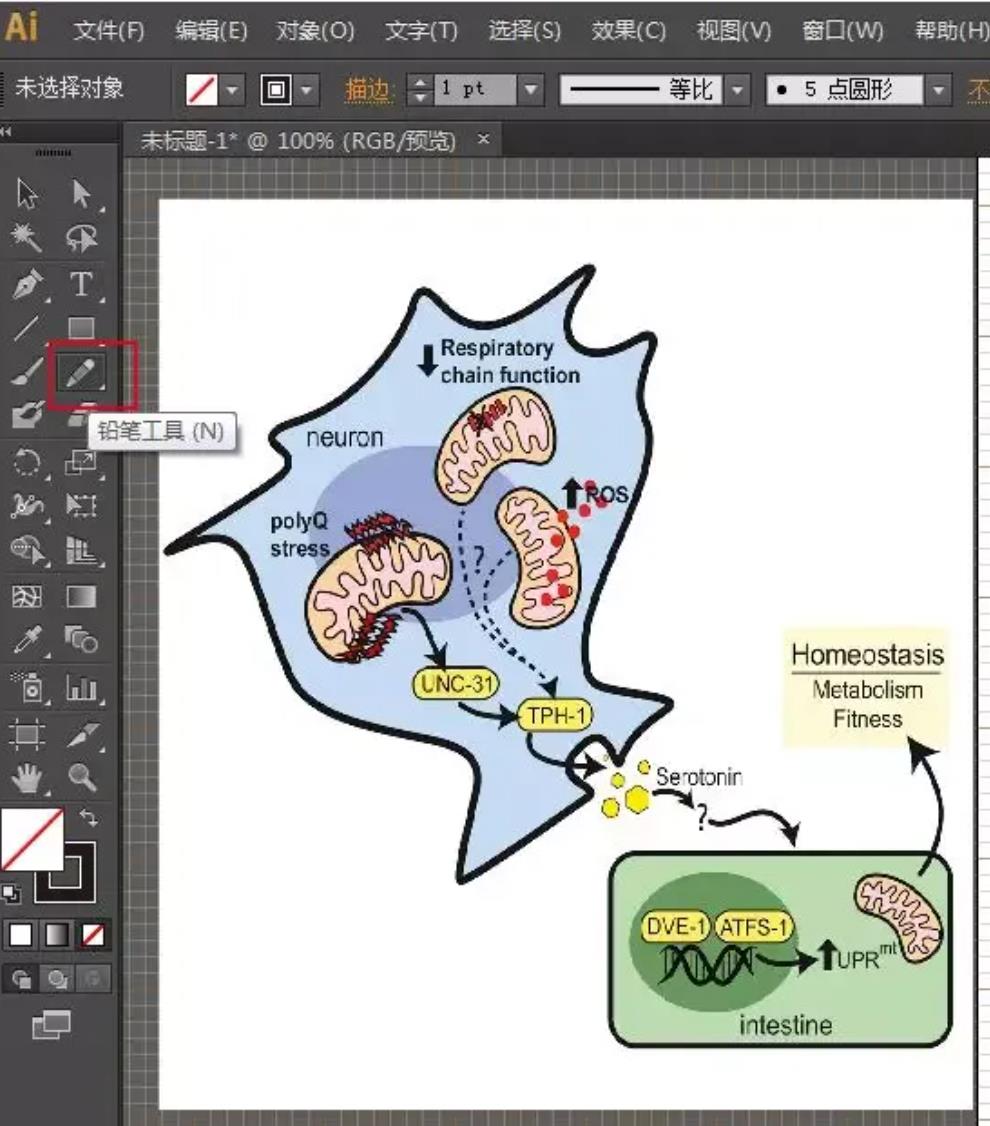Select the Zoom tool
This screenshot has width=990, height=1126.
pos(81,774)
